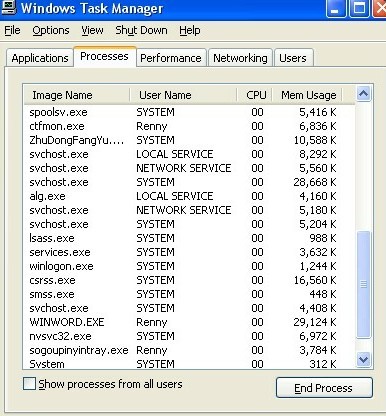
Task: Select the sogoupinyintray.exe process
Action: coord(189,350)
